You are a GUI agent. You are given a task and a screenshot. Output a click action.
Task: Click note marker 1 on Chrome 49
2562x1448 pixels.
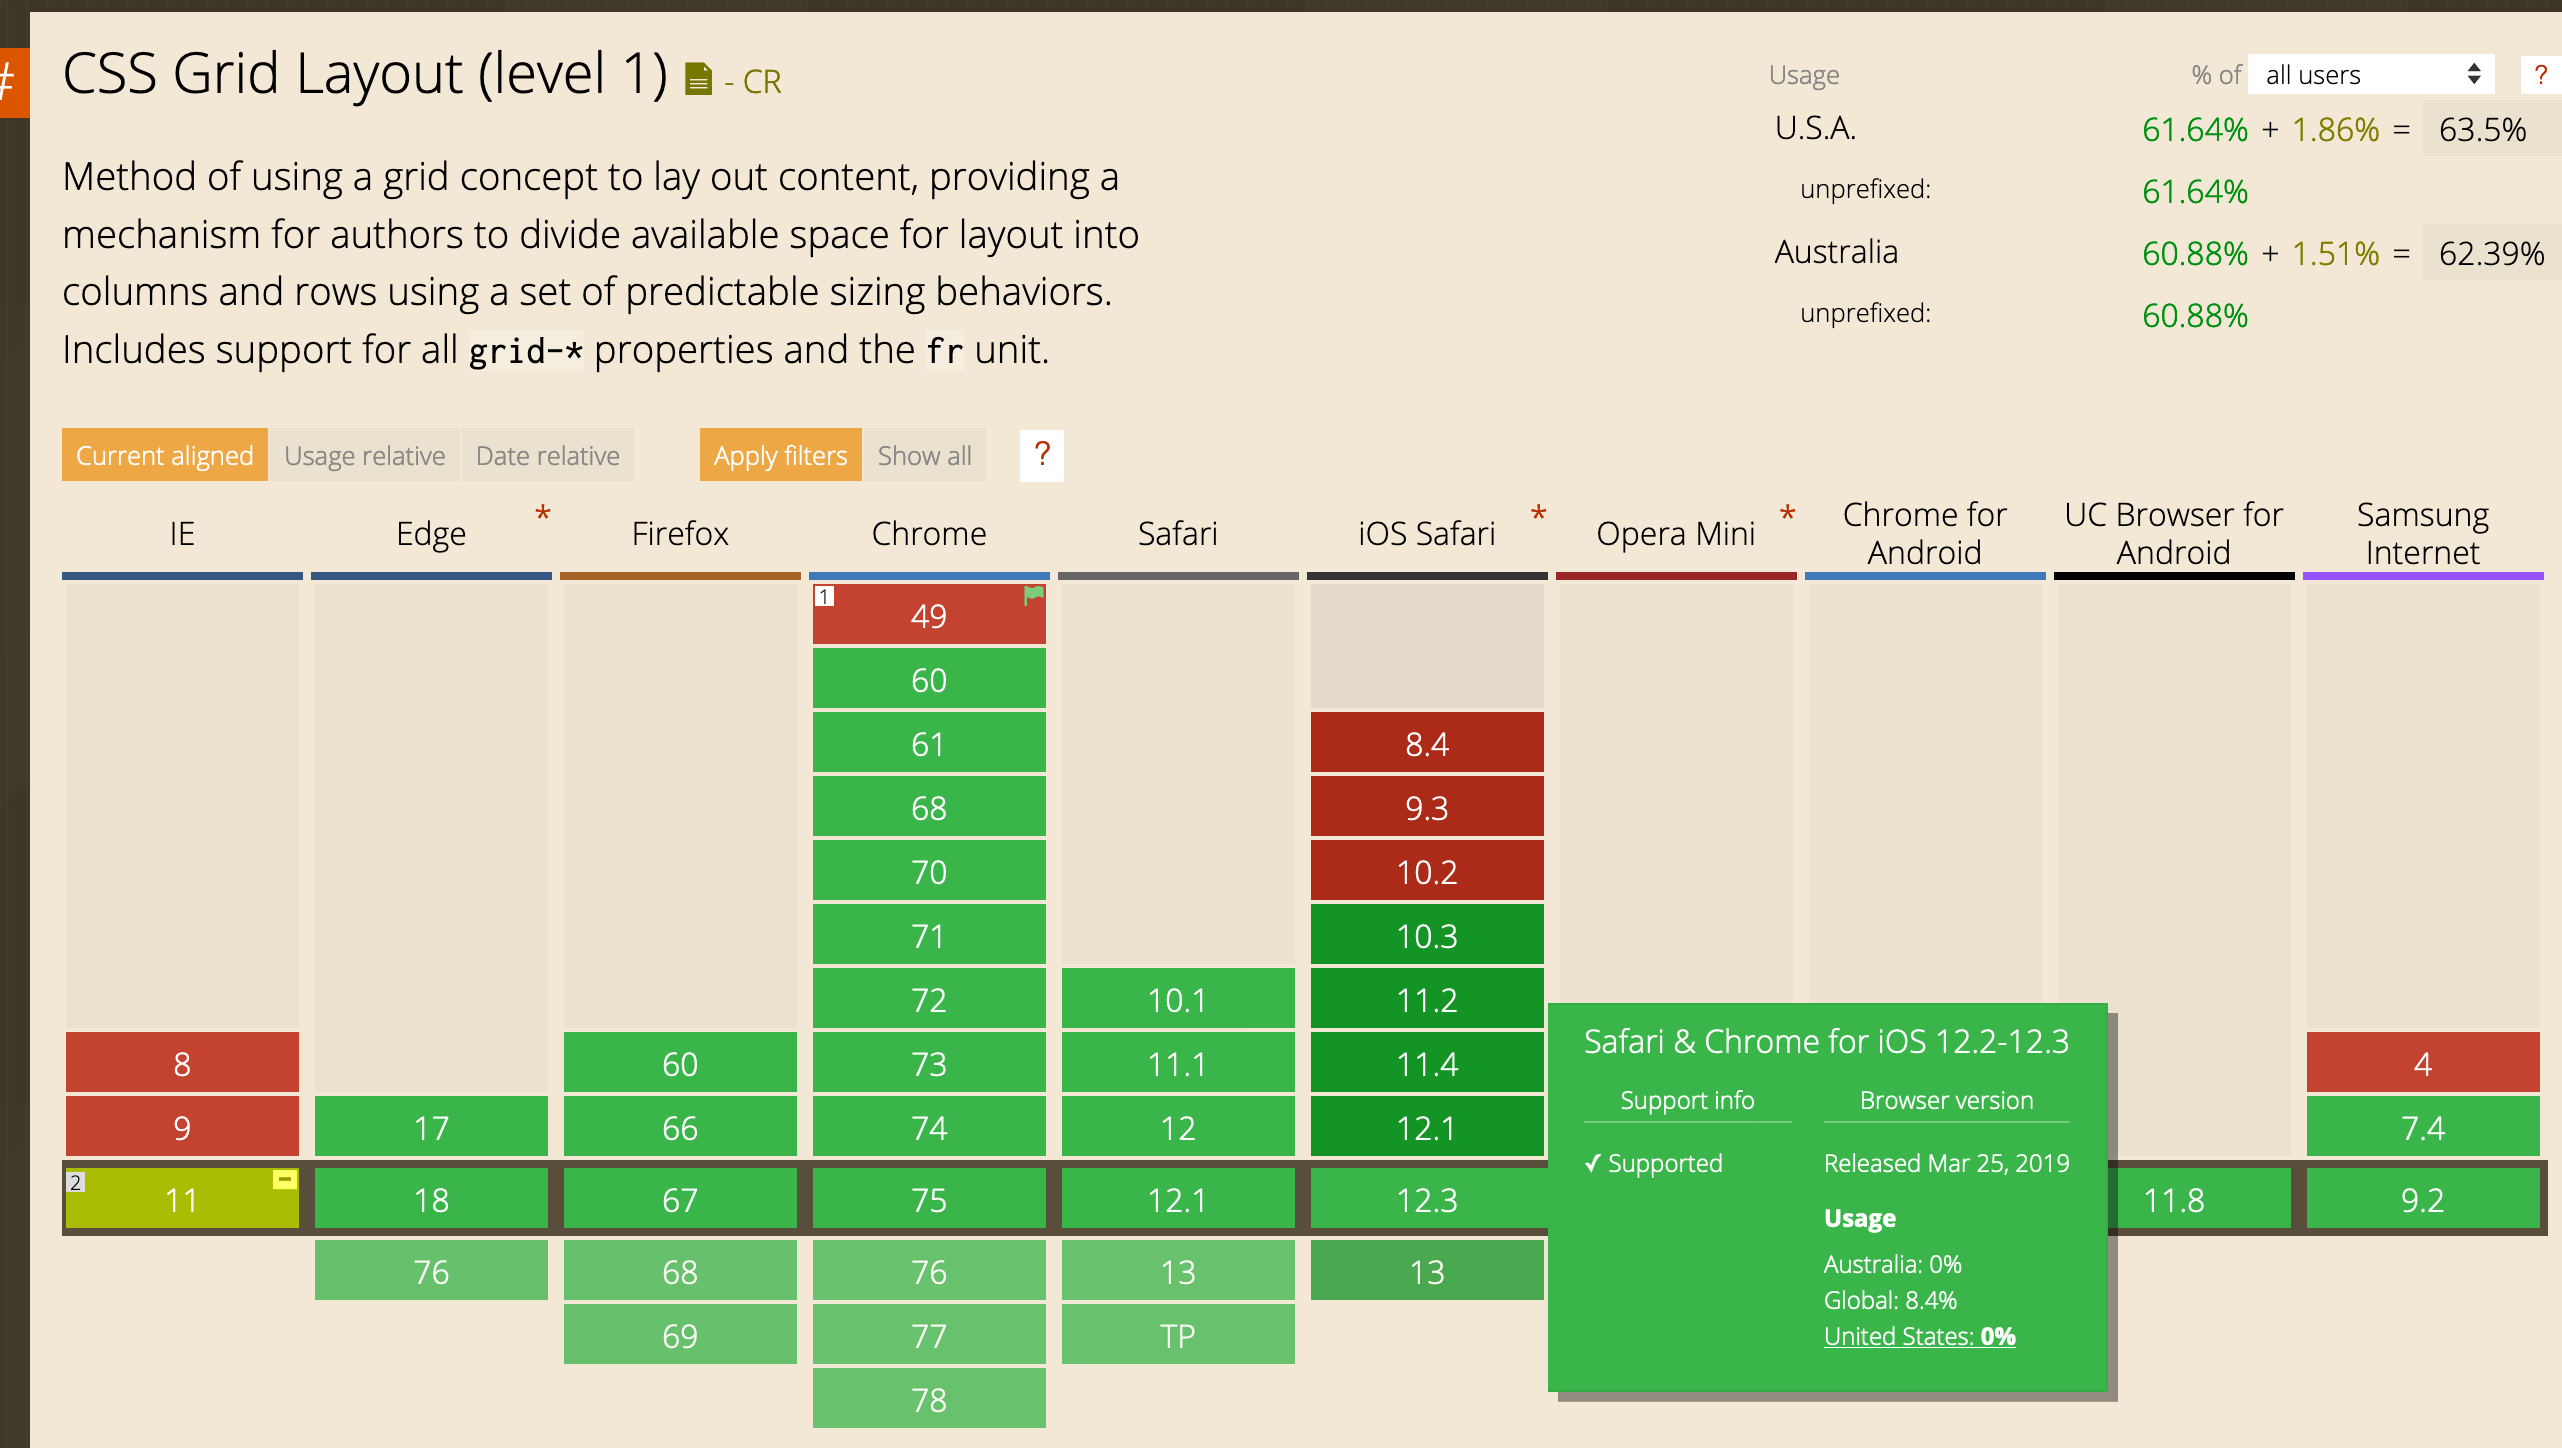[824, 597]
